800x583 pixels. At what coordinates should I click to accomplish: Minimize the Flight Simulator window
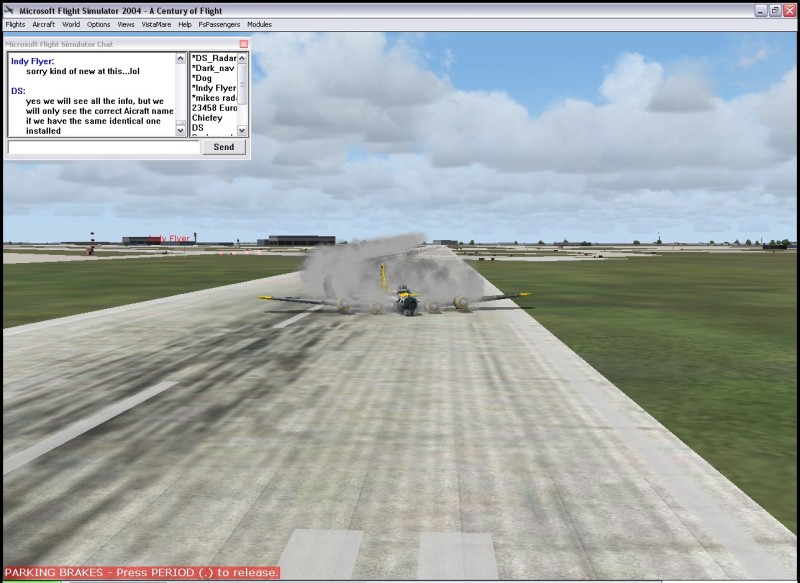(x=761, y=10)
